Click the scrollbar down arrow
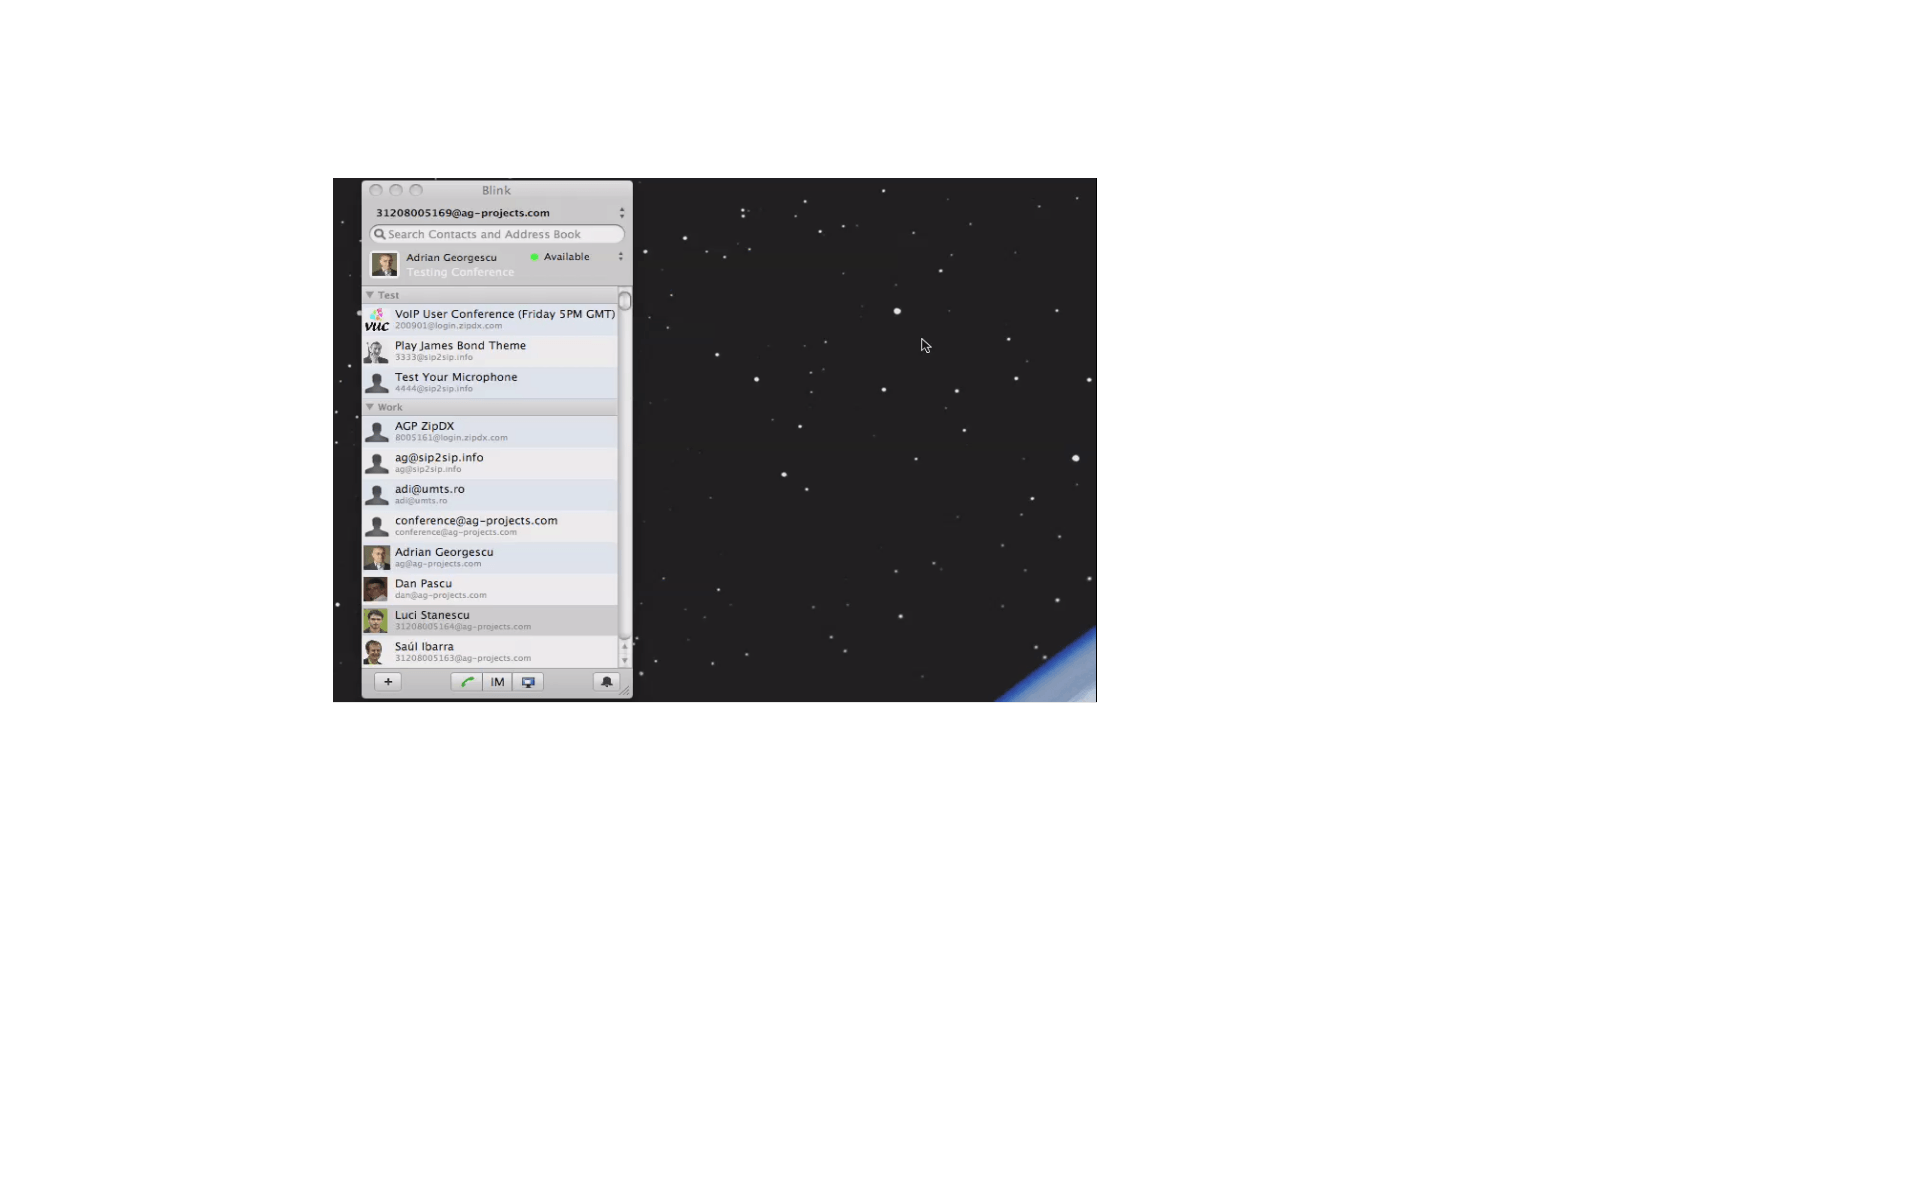 (x=625, y=661)
